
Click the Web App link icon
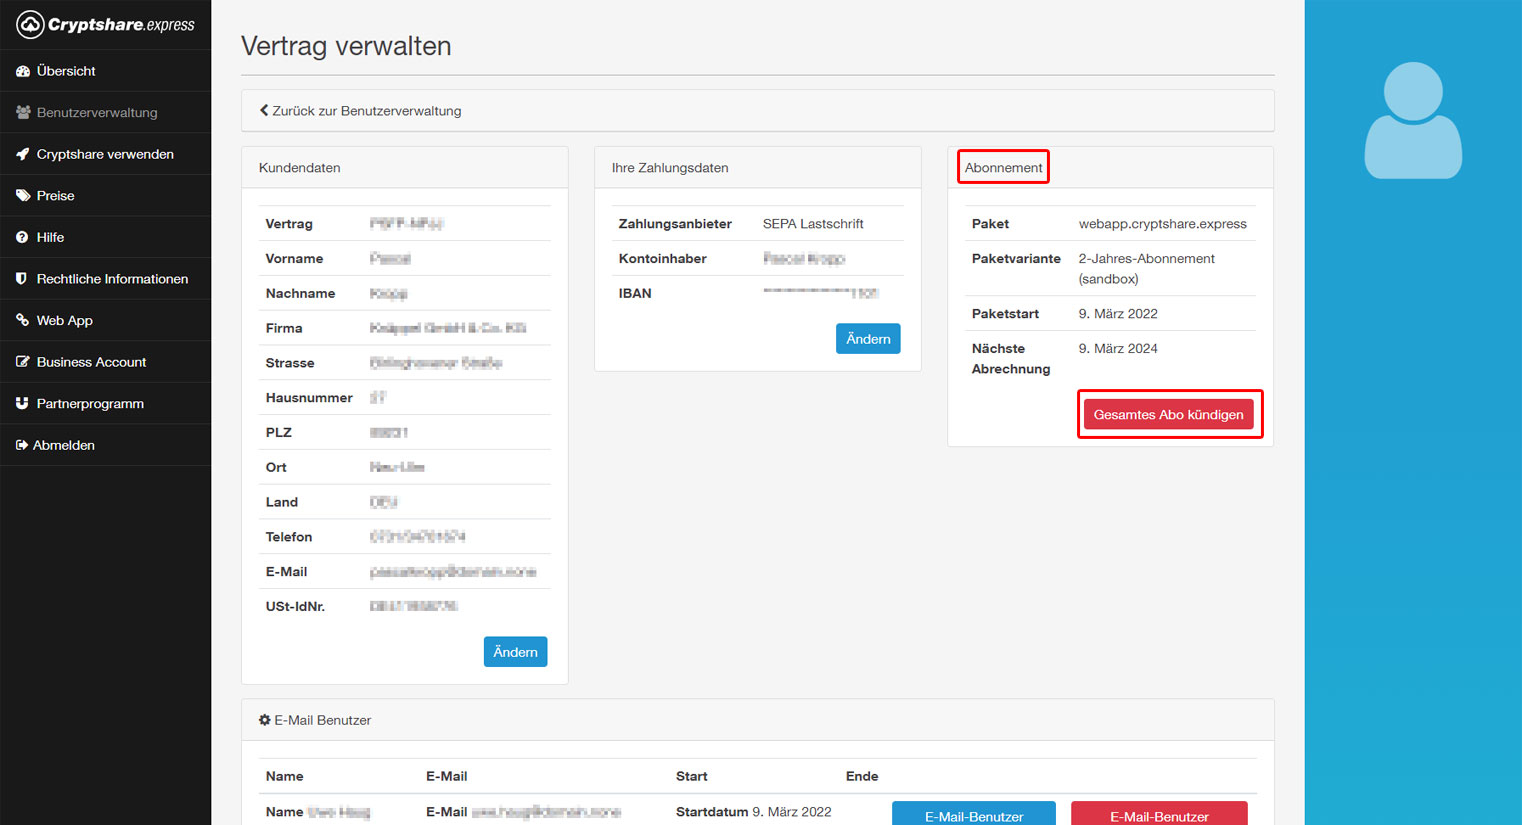click(22, 320)
